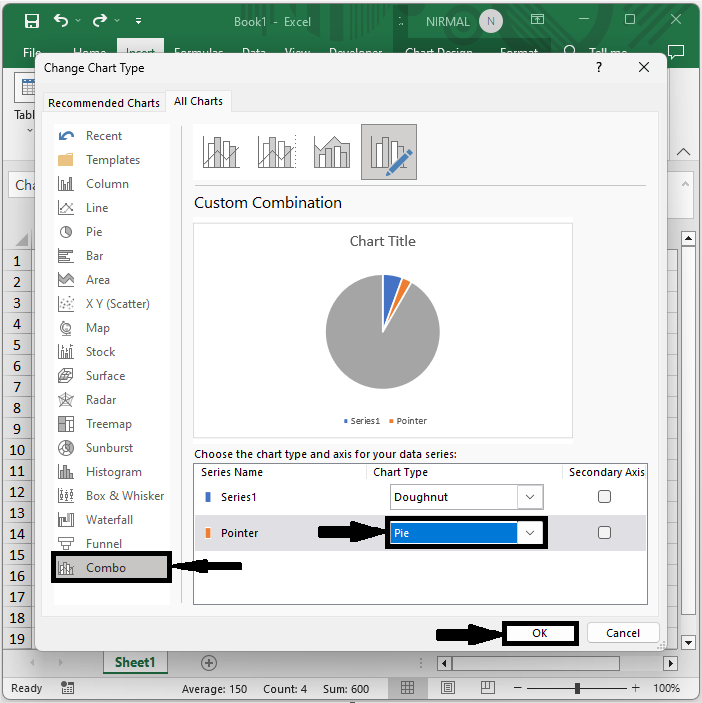Choose Histogram chart category

point(111,472)
